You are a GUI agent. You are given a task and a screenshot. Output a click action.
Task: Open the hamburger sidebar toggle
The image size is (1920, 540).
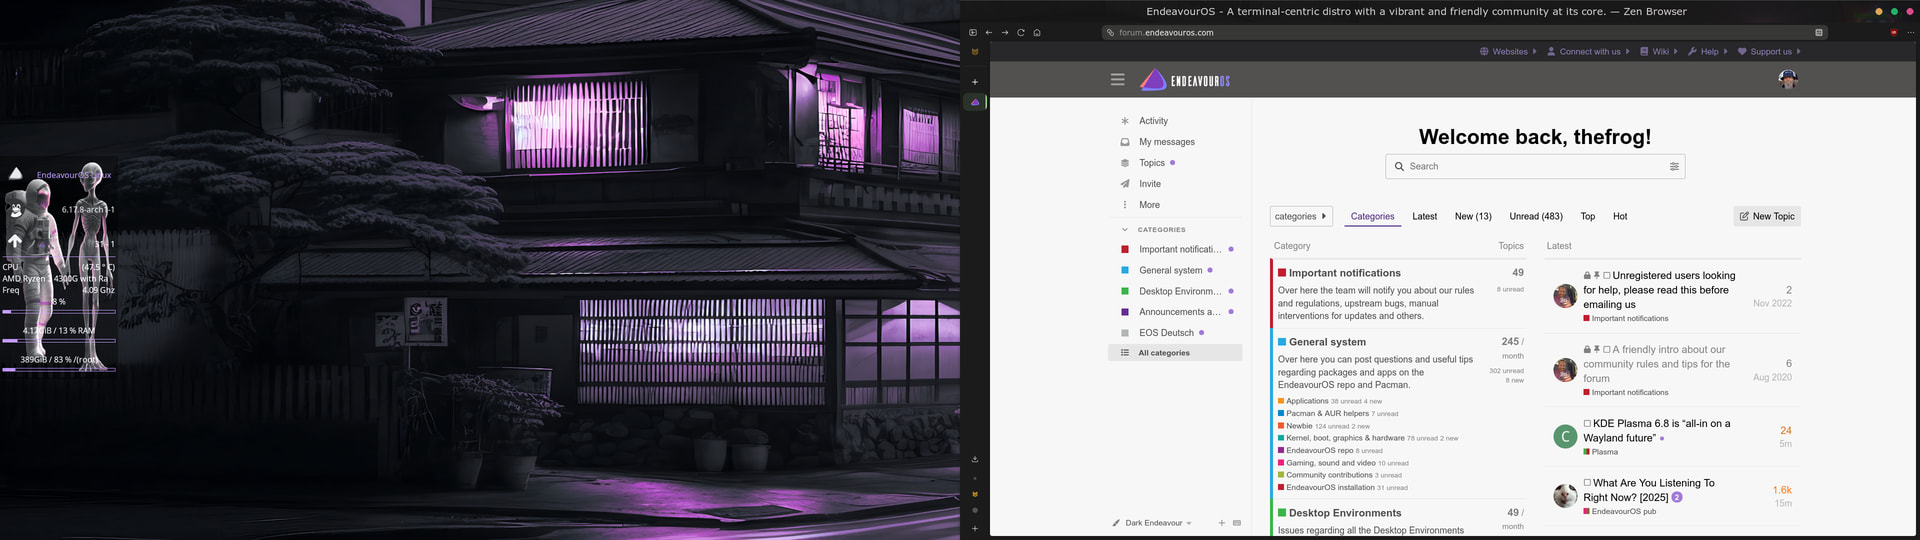tap(1117, 80)
